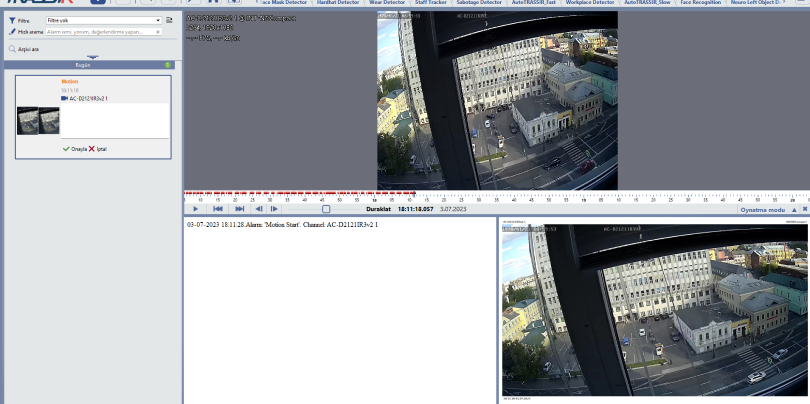Open the Filtre yok dropdown
This screenshot has height=404, width=810.
pos(104,21)
